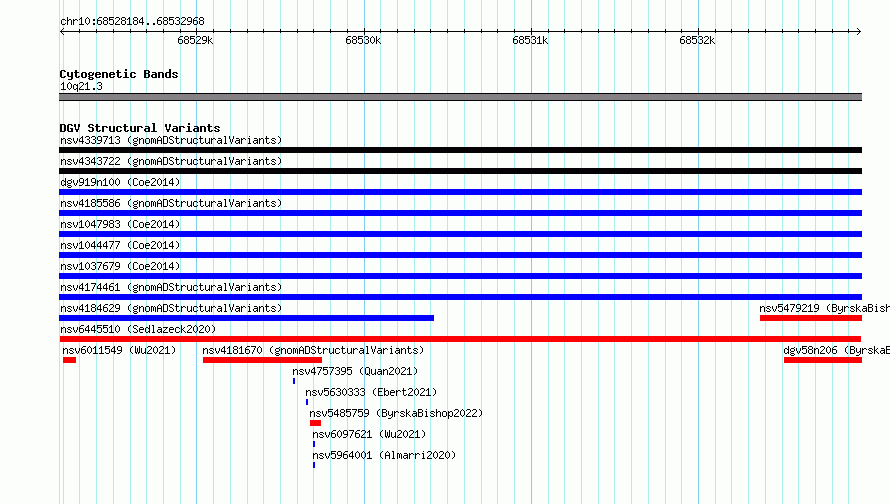Open variant label nsv6445510 (Sedlazeck2020)
This screenshot has width=890, height=504.
[138, 329]
